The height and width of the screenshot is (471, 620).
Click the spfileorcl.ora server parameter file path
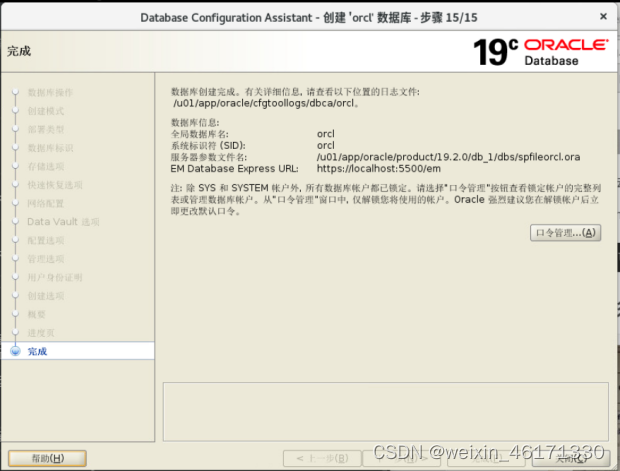pos(448,157)
